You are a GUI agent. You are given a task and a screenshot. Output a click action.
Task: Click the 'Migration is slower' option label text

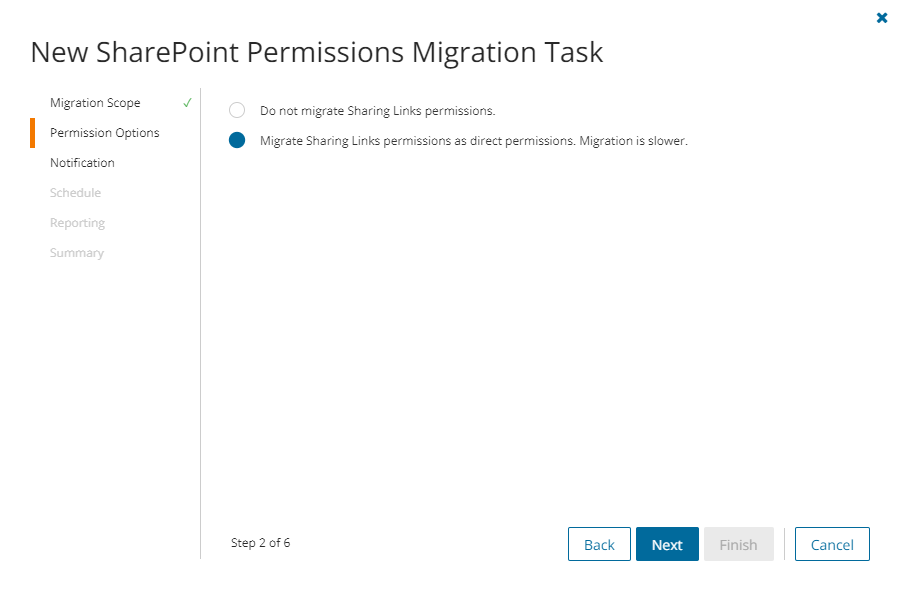[473, 141]
